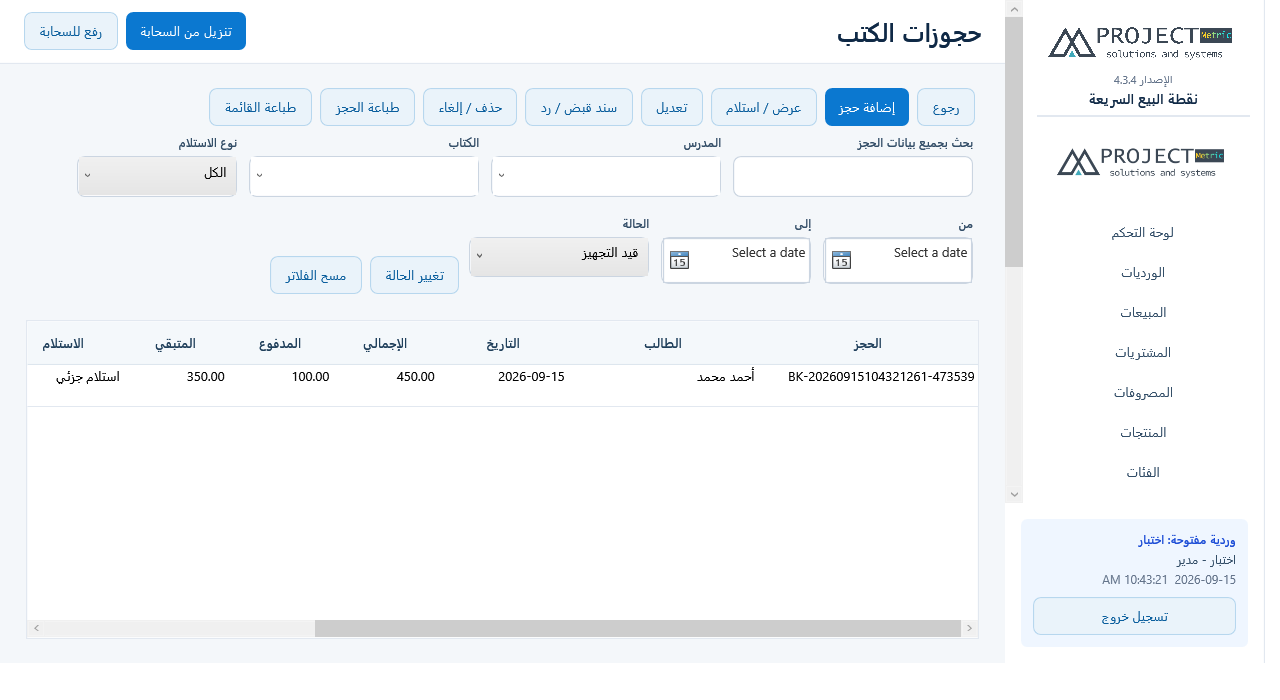Click the سند قبض / رد button

coord(579,107)
